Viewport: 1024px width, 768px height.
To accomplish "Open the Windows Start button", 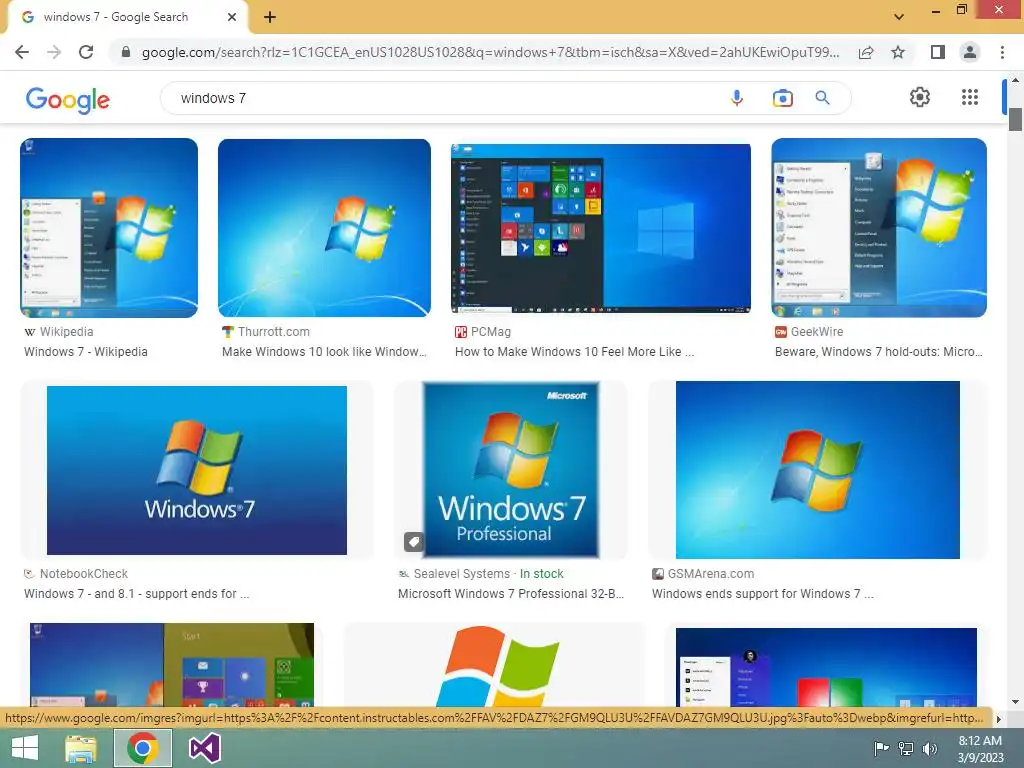I will point(25,748).
